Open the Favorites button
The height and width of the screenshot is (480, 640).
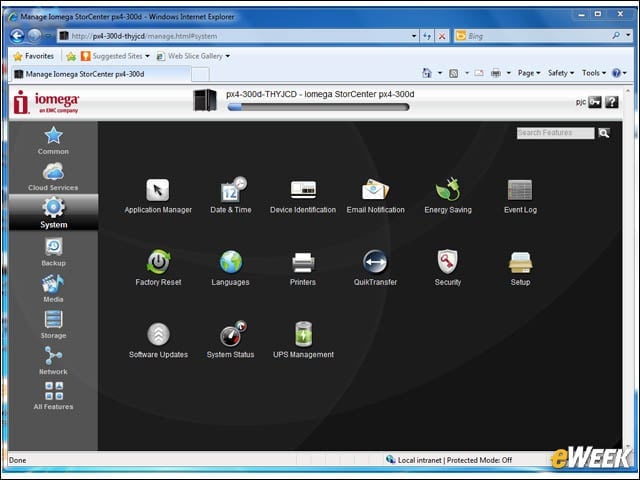click(33, 56)
